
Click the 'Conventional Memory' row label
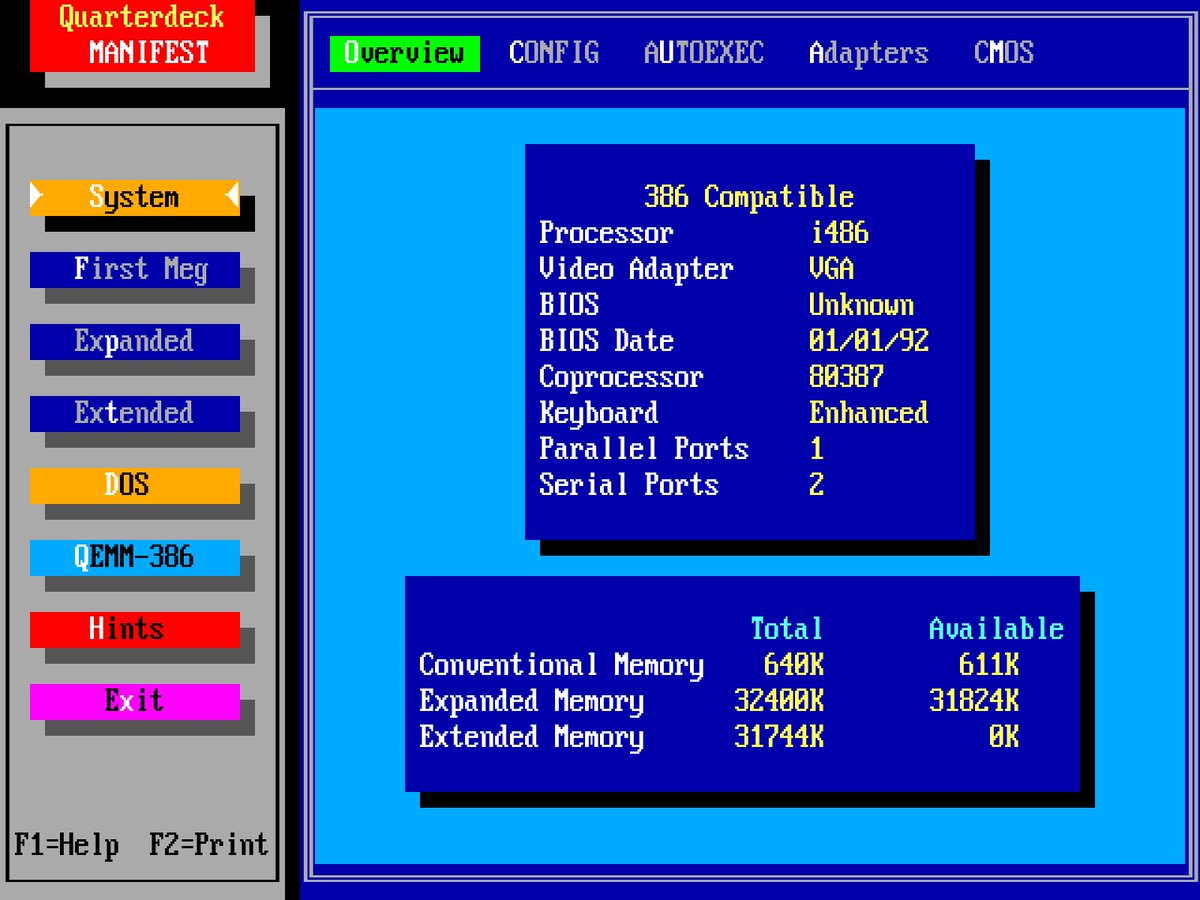[562, 665]
